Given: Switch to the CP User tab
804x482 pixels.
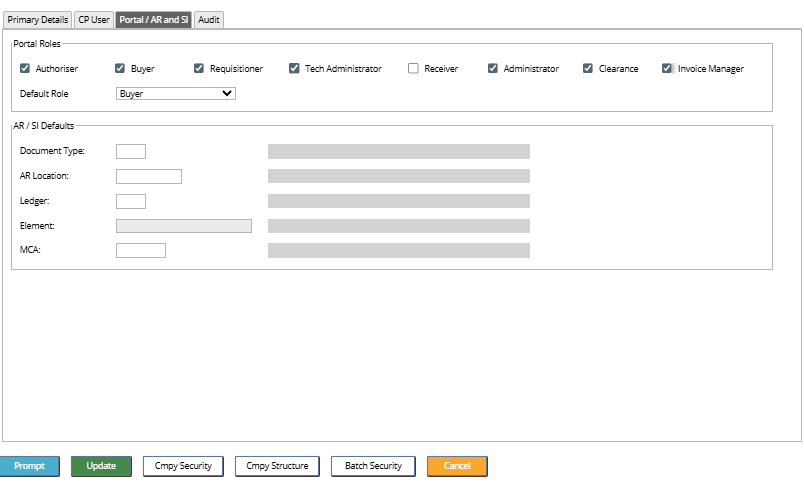Looking at the screenshot, I should tap(94, 20).
